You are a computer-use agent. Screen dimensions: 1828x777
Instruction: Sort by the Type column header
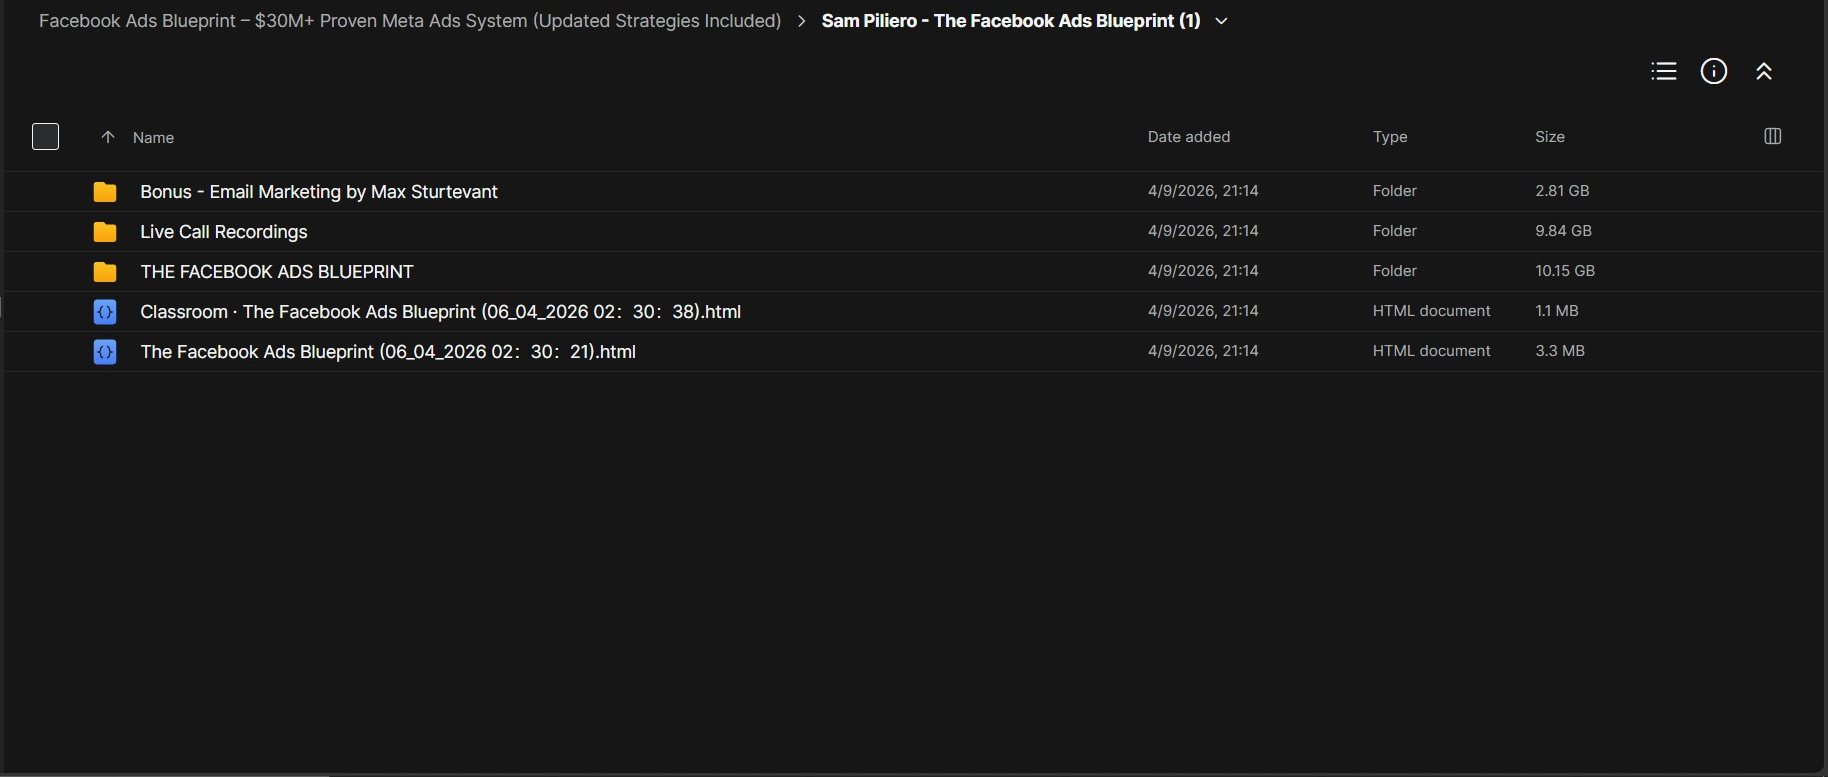[x=1390, y=137]
